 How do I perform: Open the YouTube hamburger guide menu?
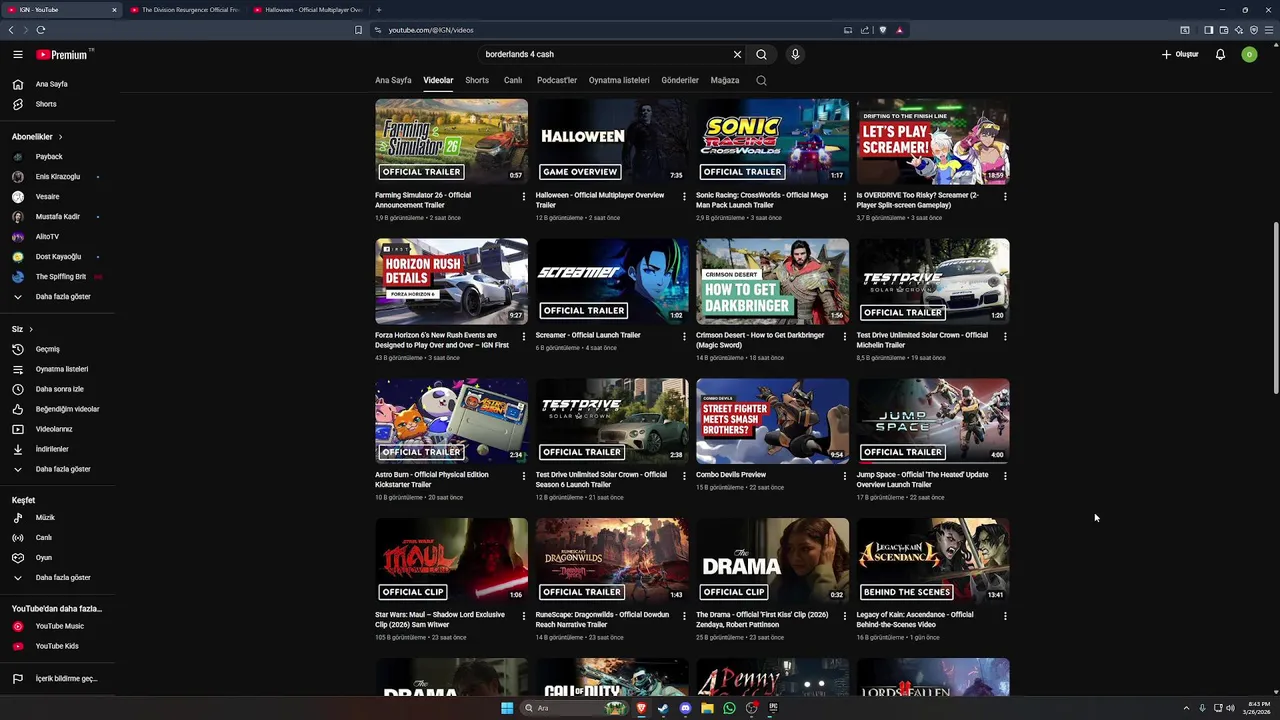click(x=17, y=55)
